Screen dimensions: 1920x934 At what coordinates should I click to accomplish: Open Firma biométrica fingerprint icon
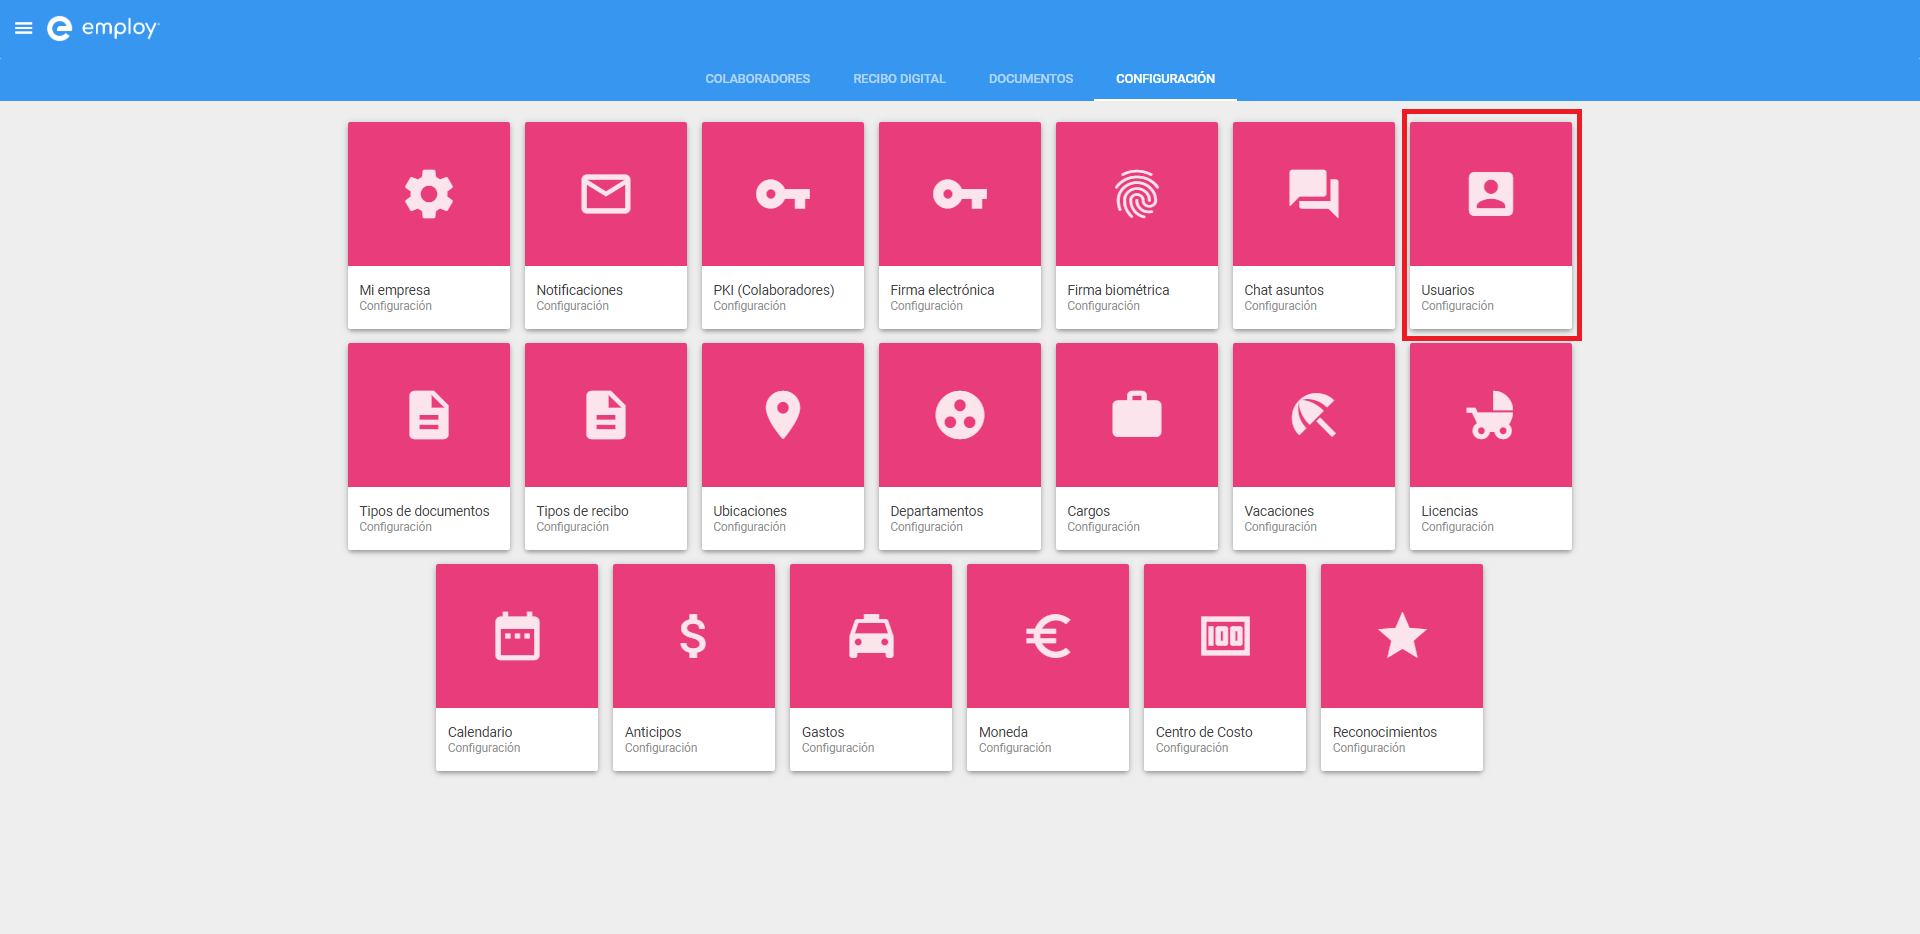[1137, 194]
